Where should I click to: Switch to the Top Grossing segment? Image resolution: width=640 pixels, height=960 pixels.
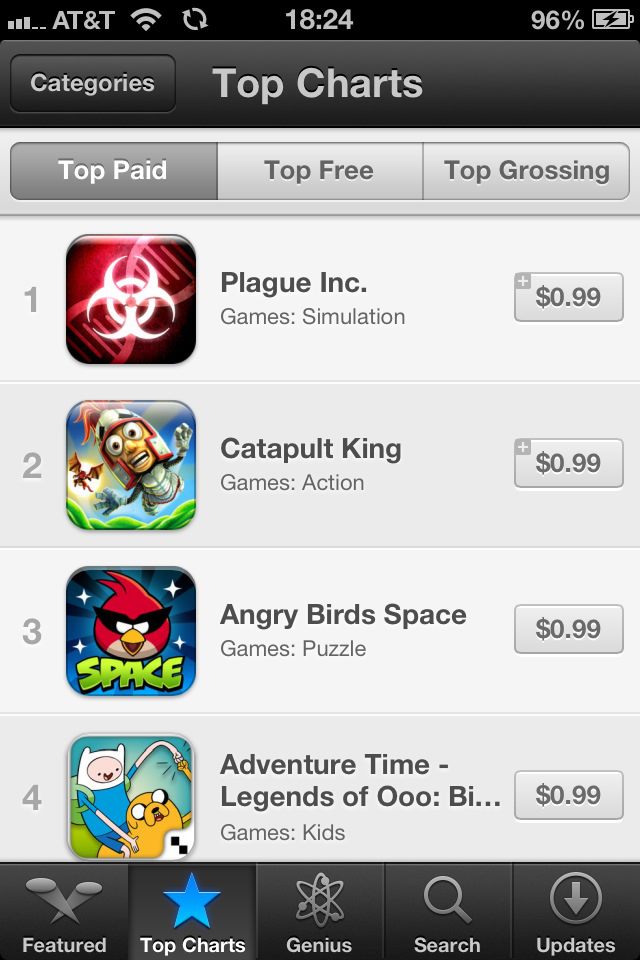point(526,171)
